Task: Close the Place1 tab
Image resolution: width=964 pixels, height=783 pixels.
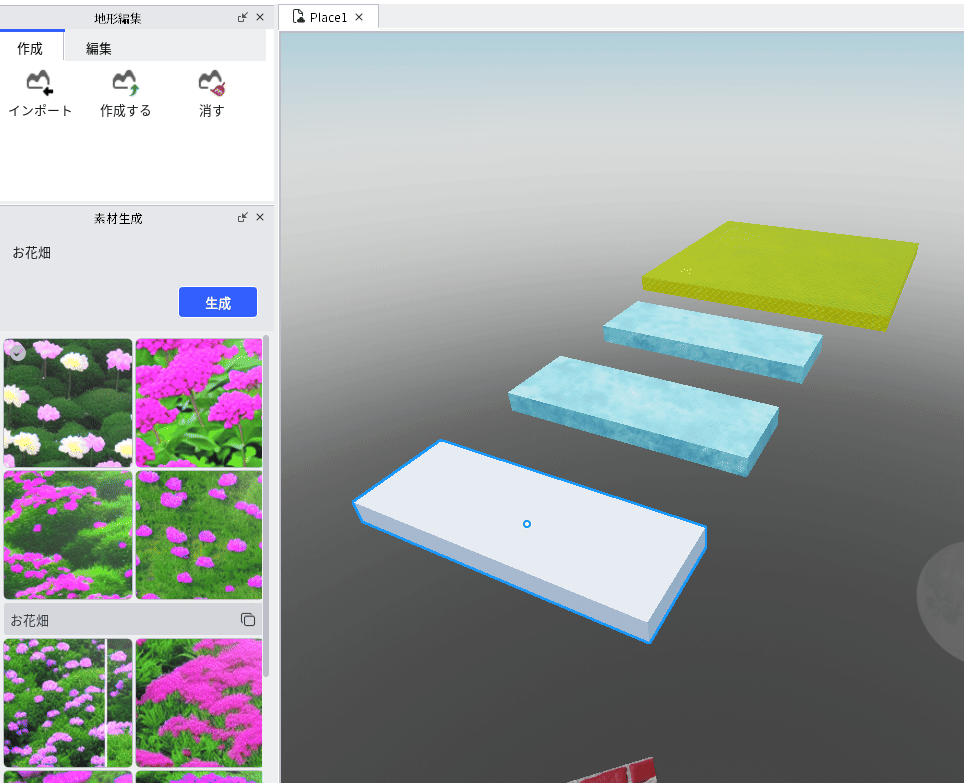Action: tap(359, 17)
